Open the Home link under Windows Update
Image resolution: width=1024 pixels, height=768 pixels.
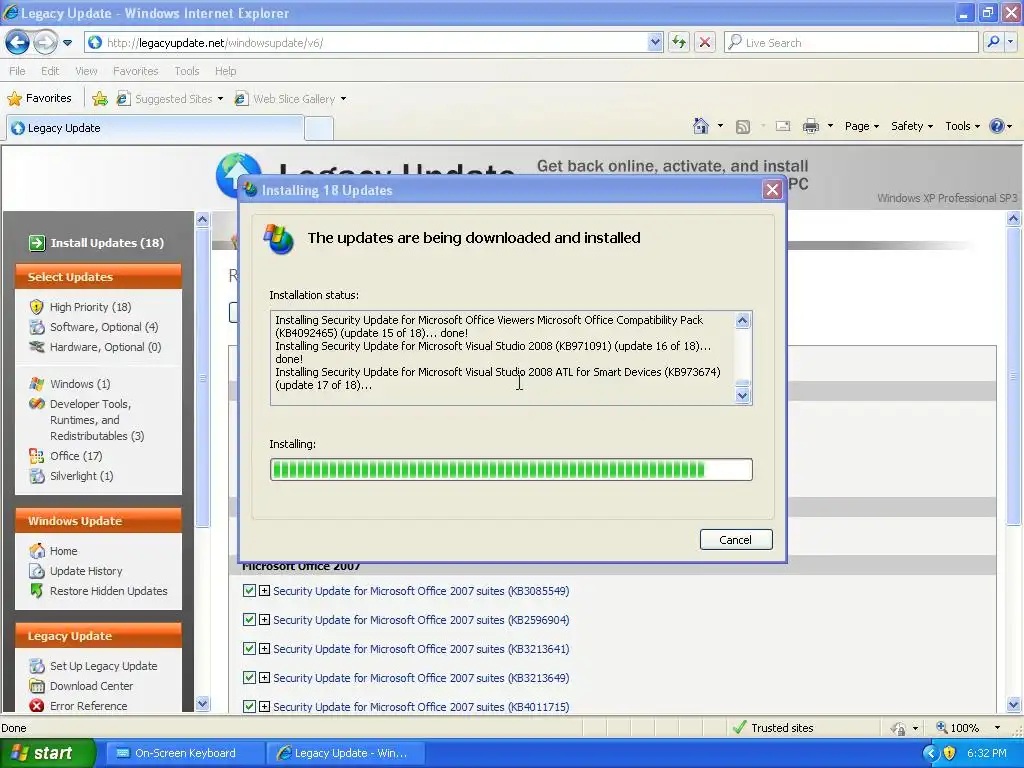63,551
